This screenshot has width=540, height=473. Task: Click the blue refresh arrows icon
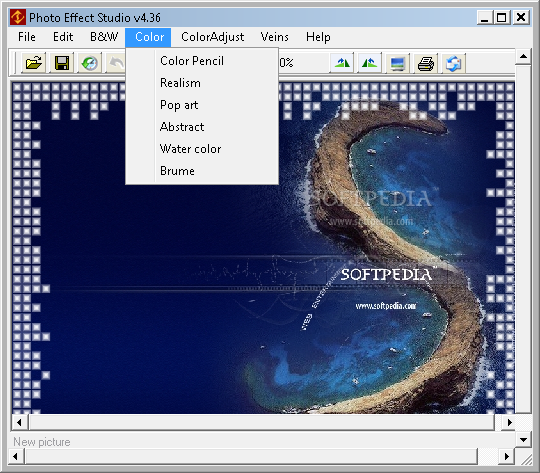[454, 63]
